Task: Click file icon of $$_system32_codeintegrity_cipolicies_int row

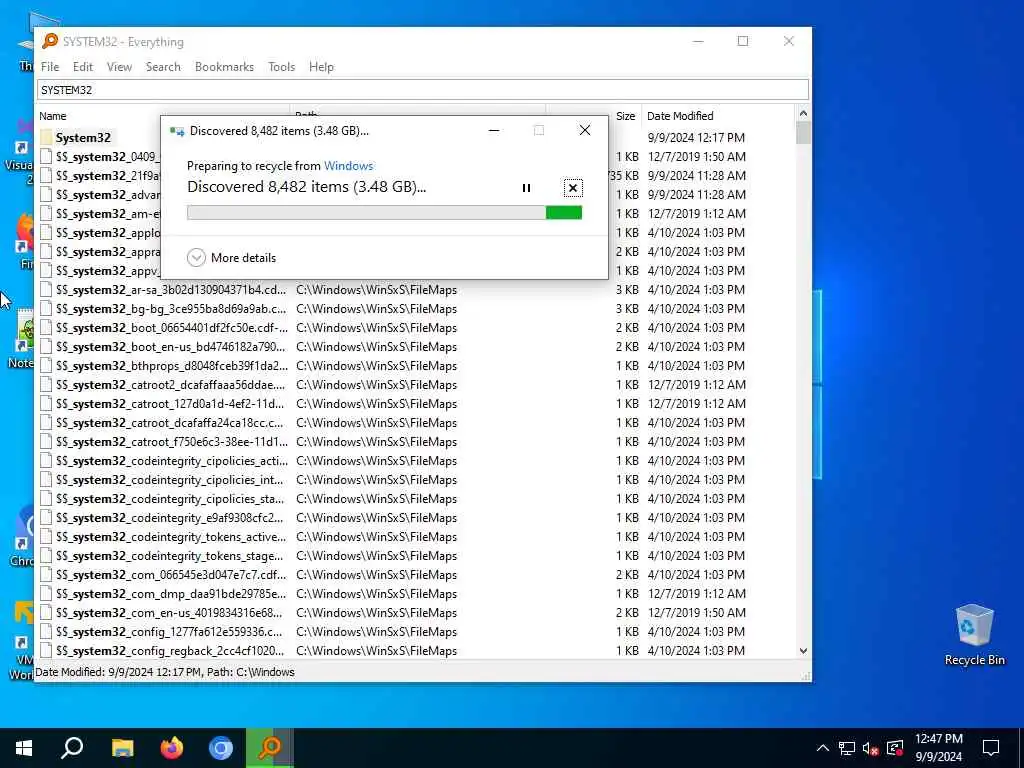Action: [46, 479]
